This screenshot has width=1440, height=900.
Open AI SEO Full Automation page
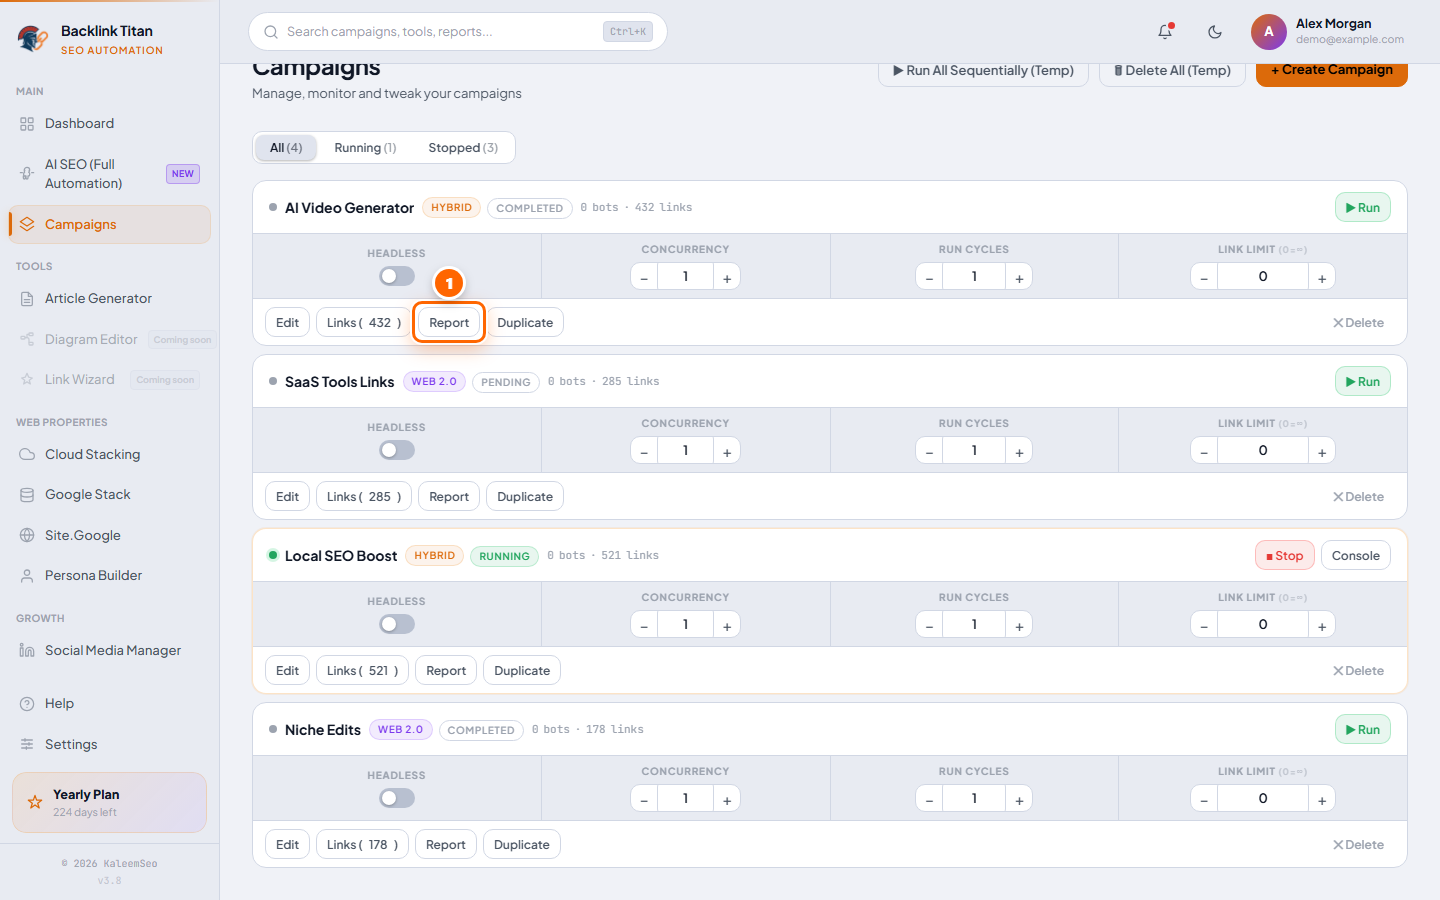point(110,174)
